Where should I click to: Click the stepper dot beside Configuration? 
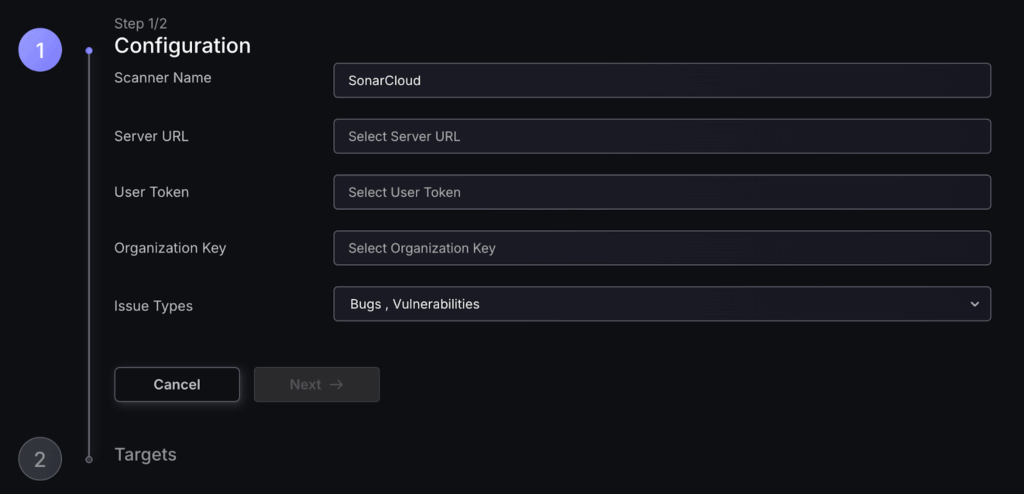click(x=89, y=50)
